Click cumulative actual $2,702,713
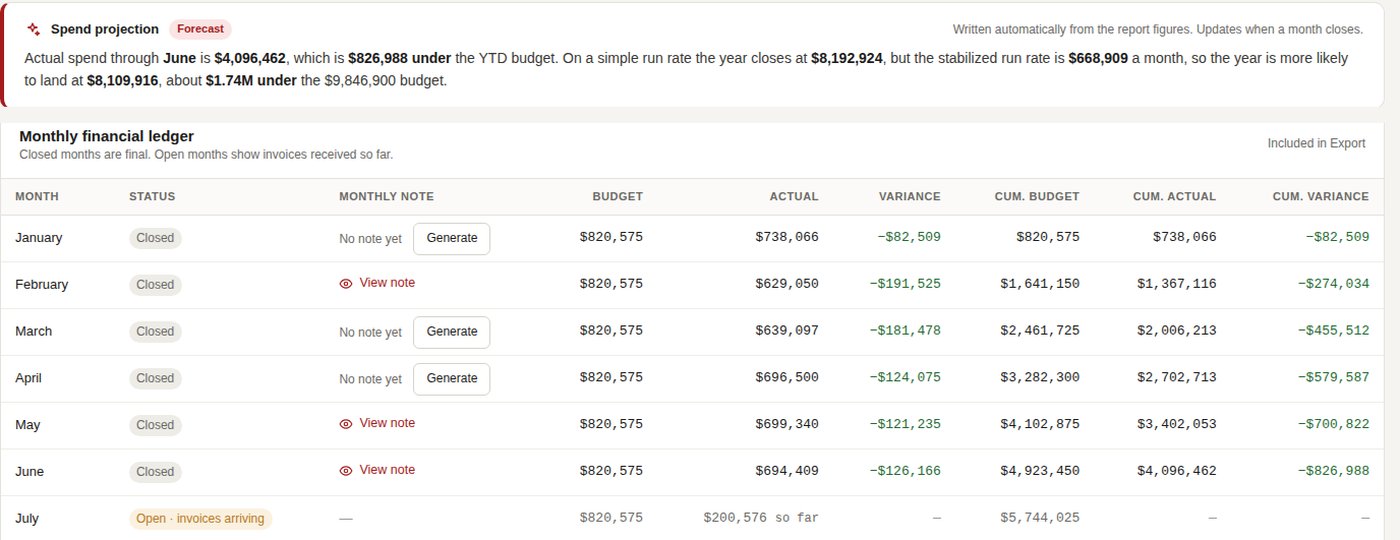The height and width of the screenshot is (540, 1400). click(1177, 378)
